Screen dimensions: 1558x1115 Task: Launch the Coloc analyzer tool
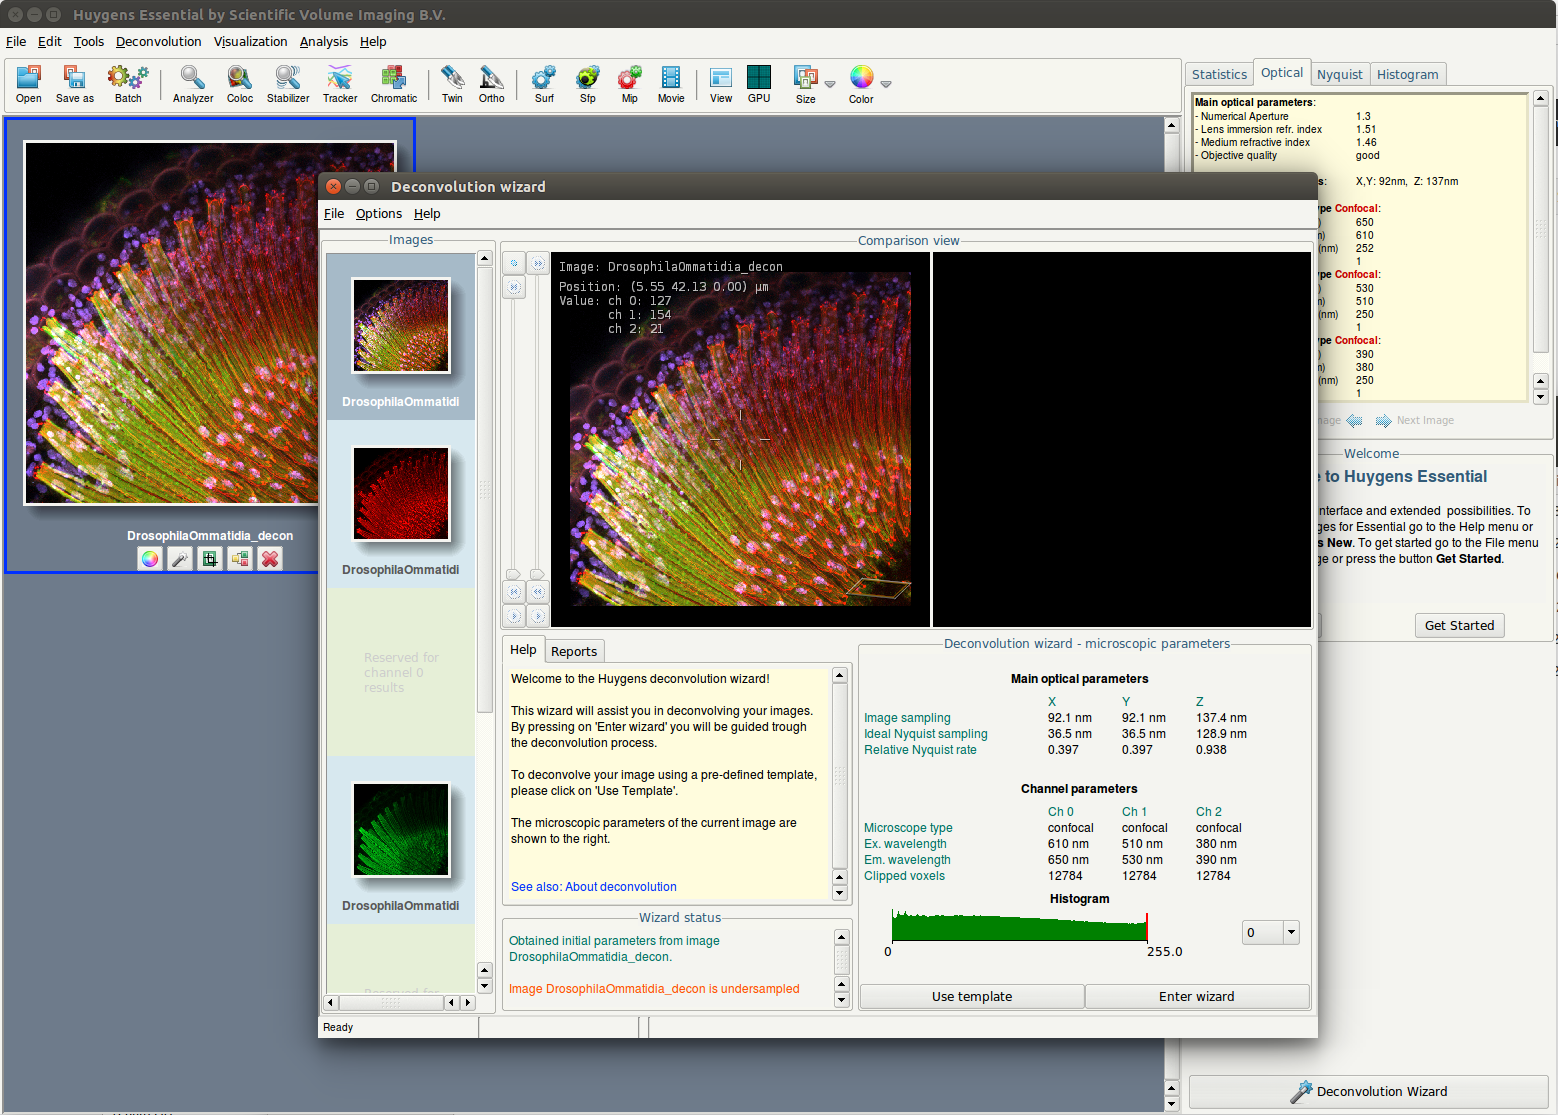pos(240,84)
